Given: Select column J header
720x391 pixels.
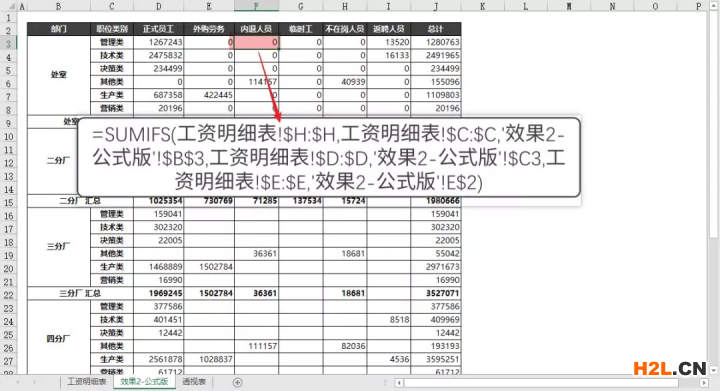Looking at the screenshot, I should pos(435,6).
